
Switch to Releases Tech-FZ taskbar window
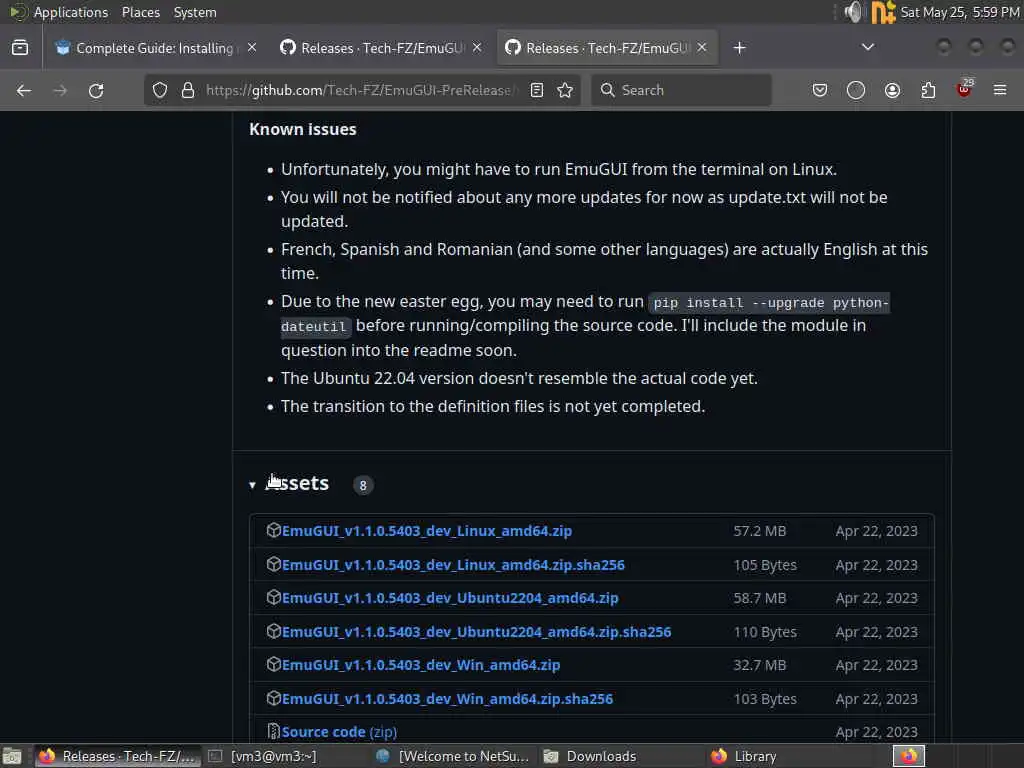[x=118, y=756]
